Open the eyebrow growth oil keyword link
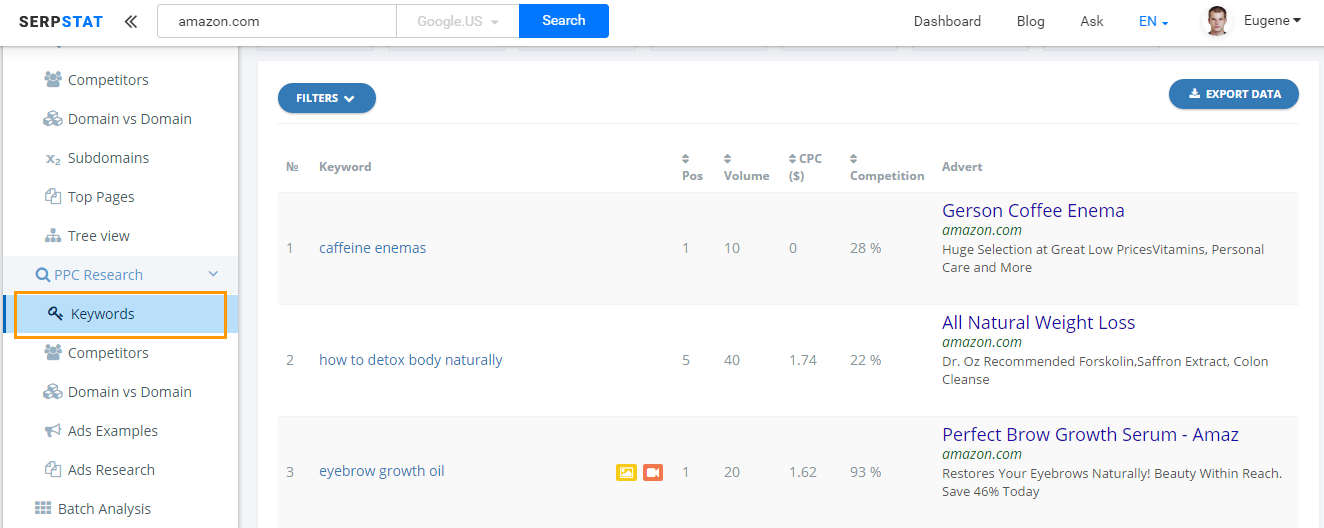Viewport: 1324px width, 528px height. (x=381, y=471)
